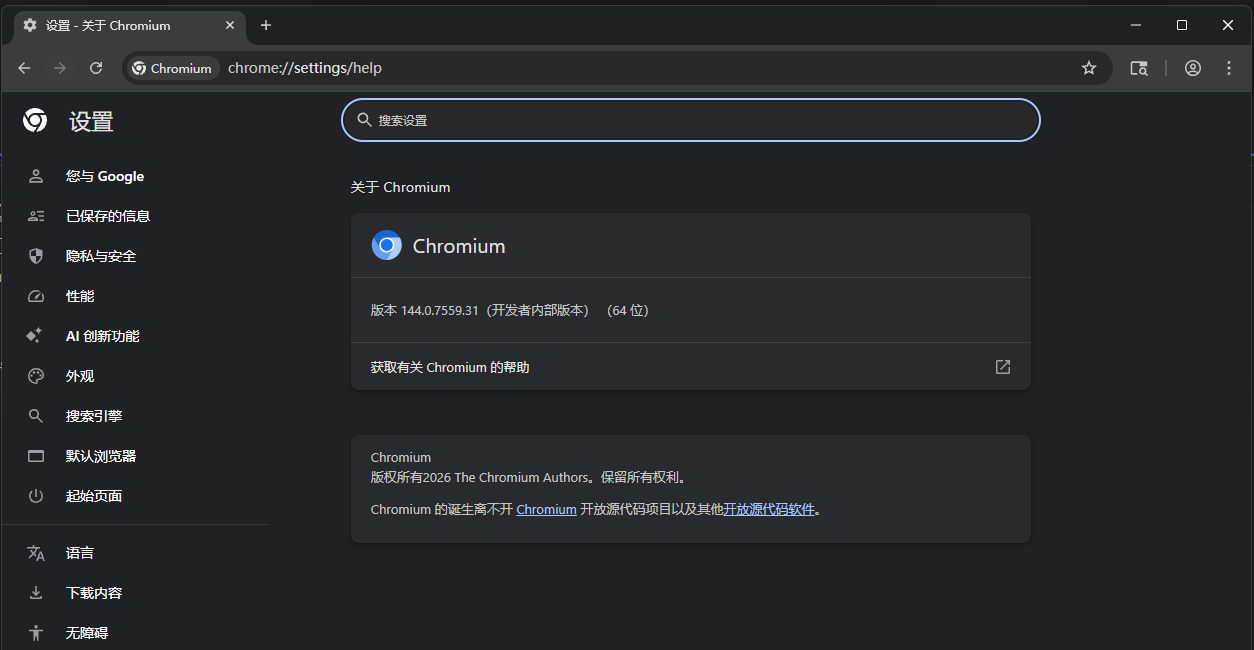Image resolution: width=1254 pixels, height=650 pixels.
Task: Open 获取有关 Chromium 的帮助 row
Action: (691, 367)
